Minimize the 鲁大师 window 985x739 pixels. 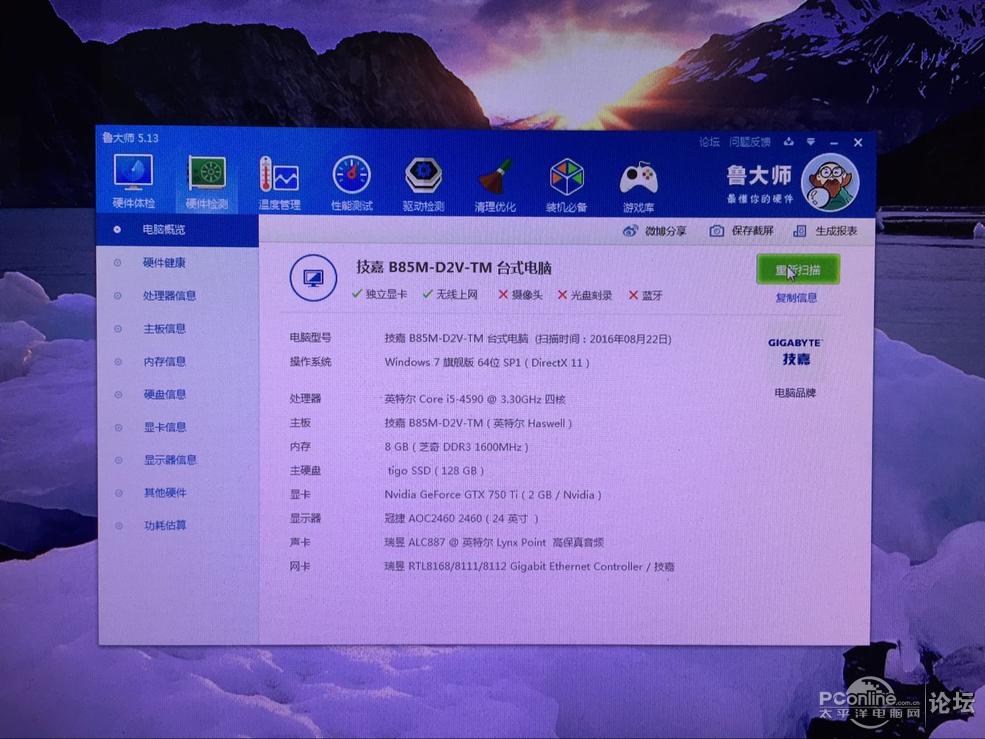(x=834, y=143)
